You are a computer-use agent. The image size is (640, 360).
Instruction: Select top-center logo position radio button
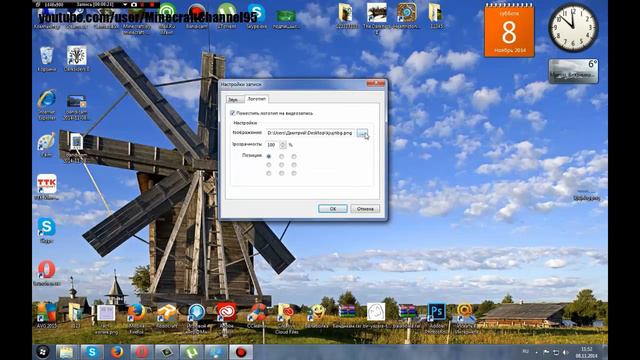(x=281, y=156)
